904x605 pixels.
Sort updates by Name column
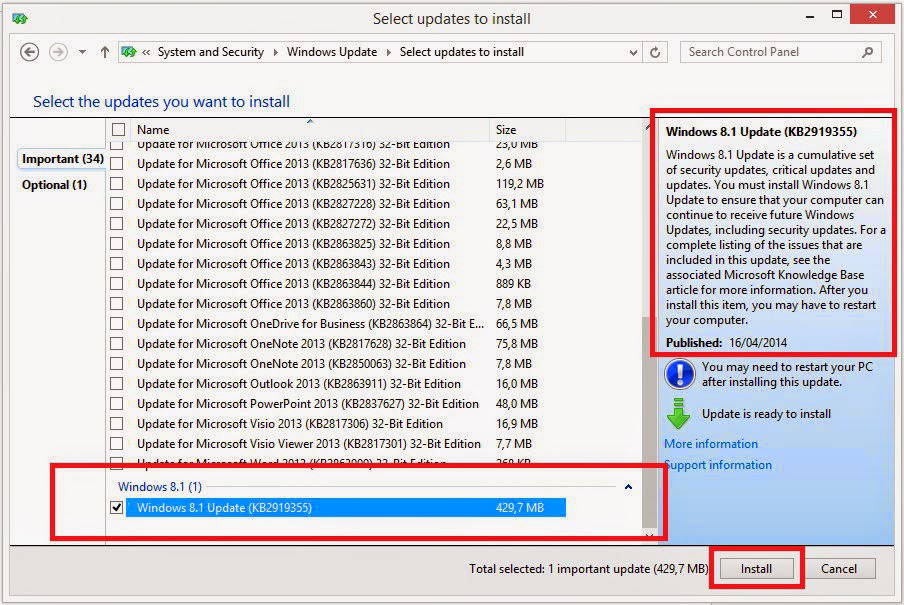coord(311,130)
